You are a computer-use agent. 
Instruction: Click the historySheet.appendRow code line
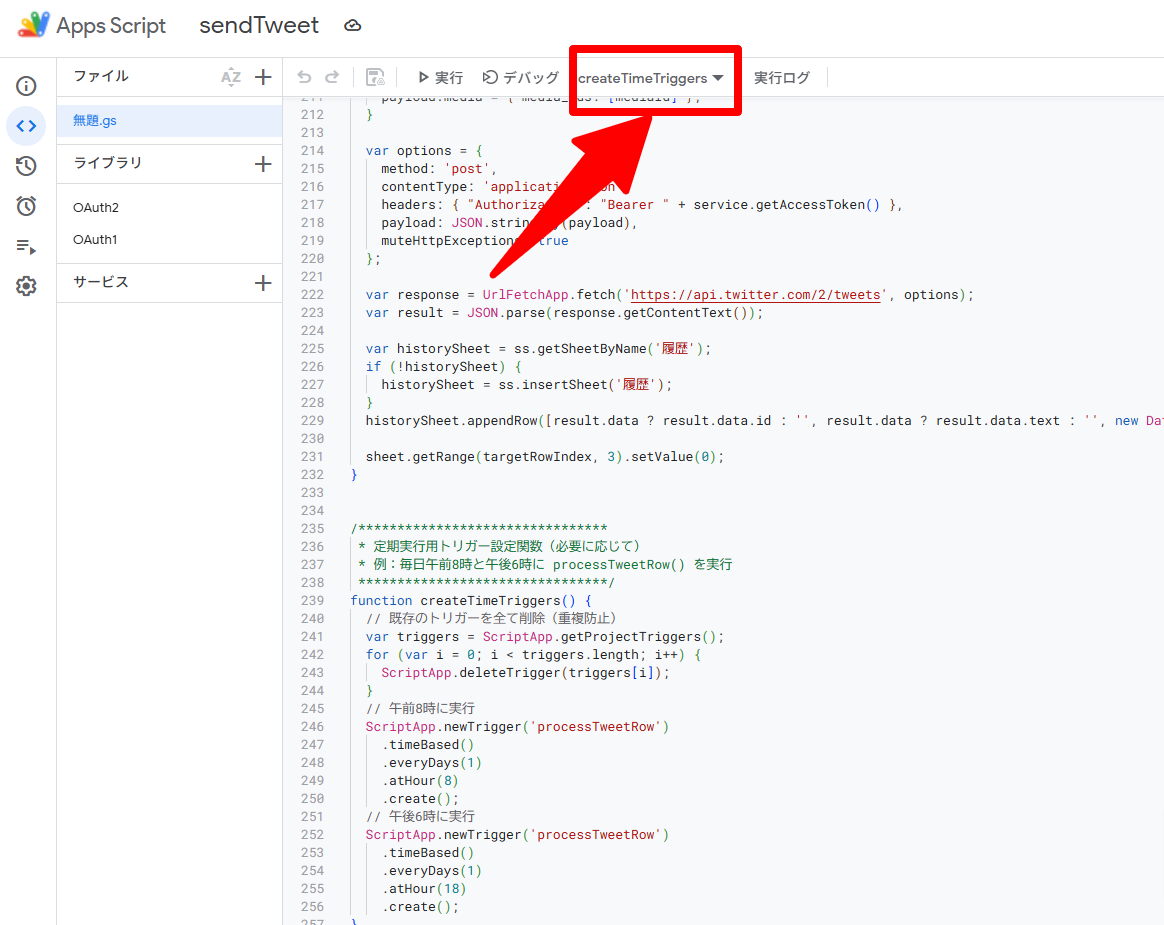tap(764, 421)
